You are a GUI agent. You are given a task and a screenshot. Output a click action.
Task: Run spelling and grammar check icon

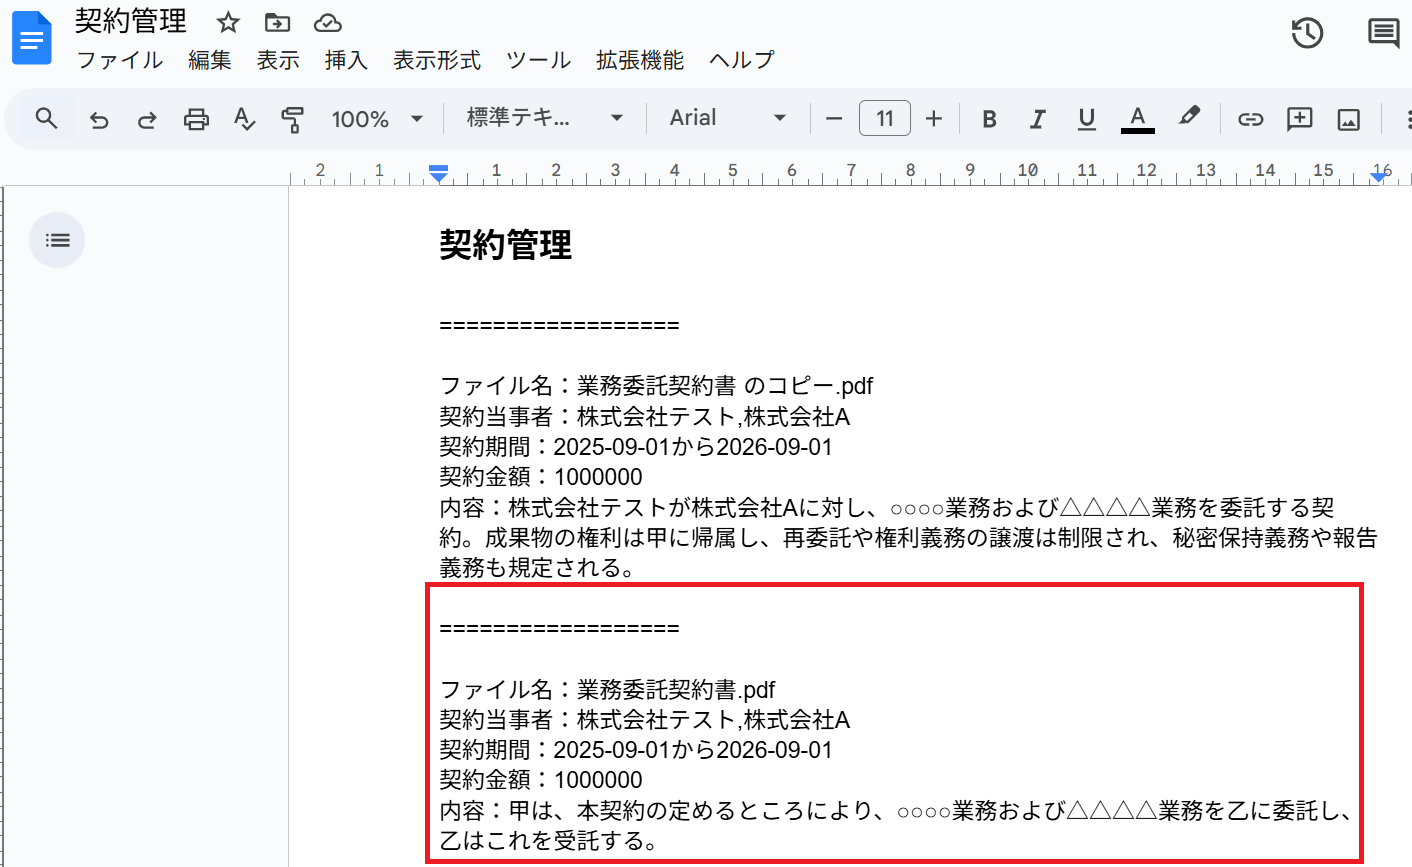pos(244,119)
